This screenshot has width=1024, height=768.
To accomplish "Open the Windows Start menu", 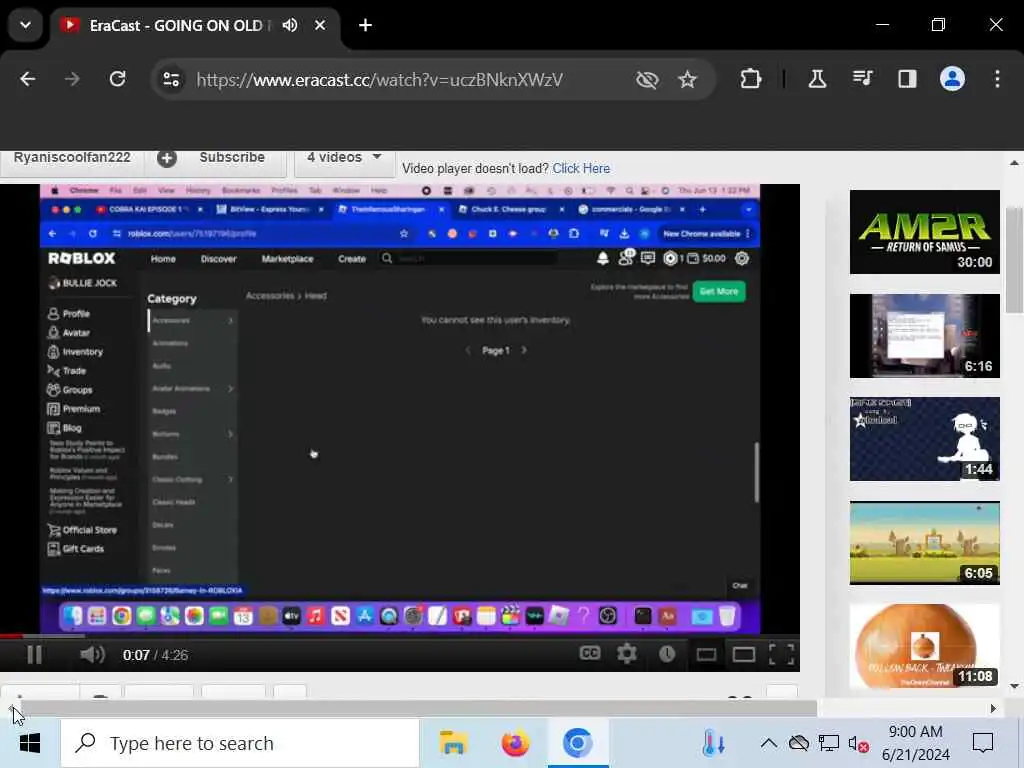I will (30, 743).
